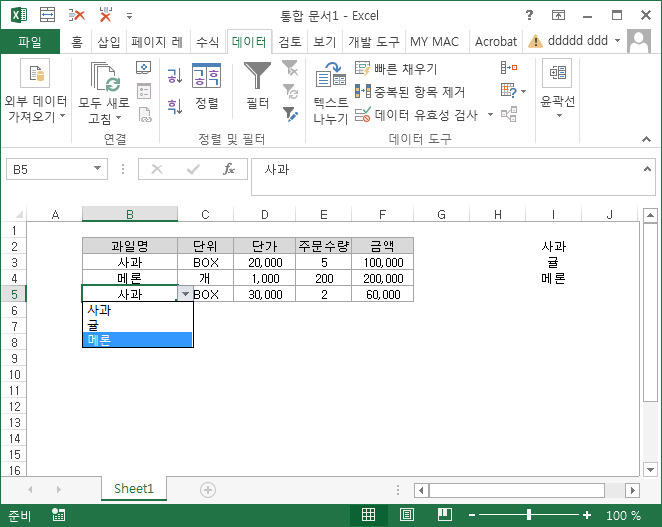The width and height of the screenshot is (662, 527).
Task: Sort ascending with the top sort icon
Action: (x=175, y=76)
